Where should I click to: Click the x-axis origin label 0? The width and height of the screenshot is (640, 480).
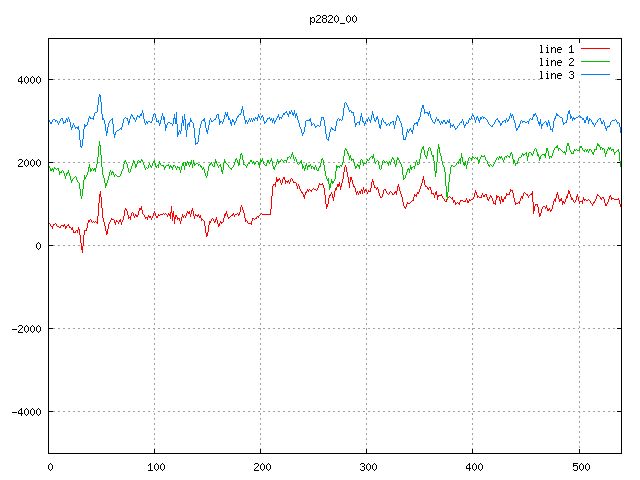[50, 467]
